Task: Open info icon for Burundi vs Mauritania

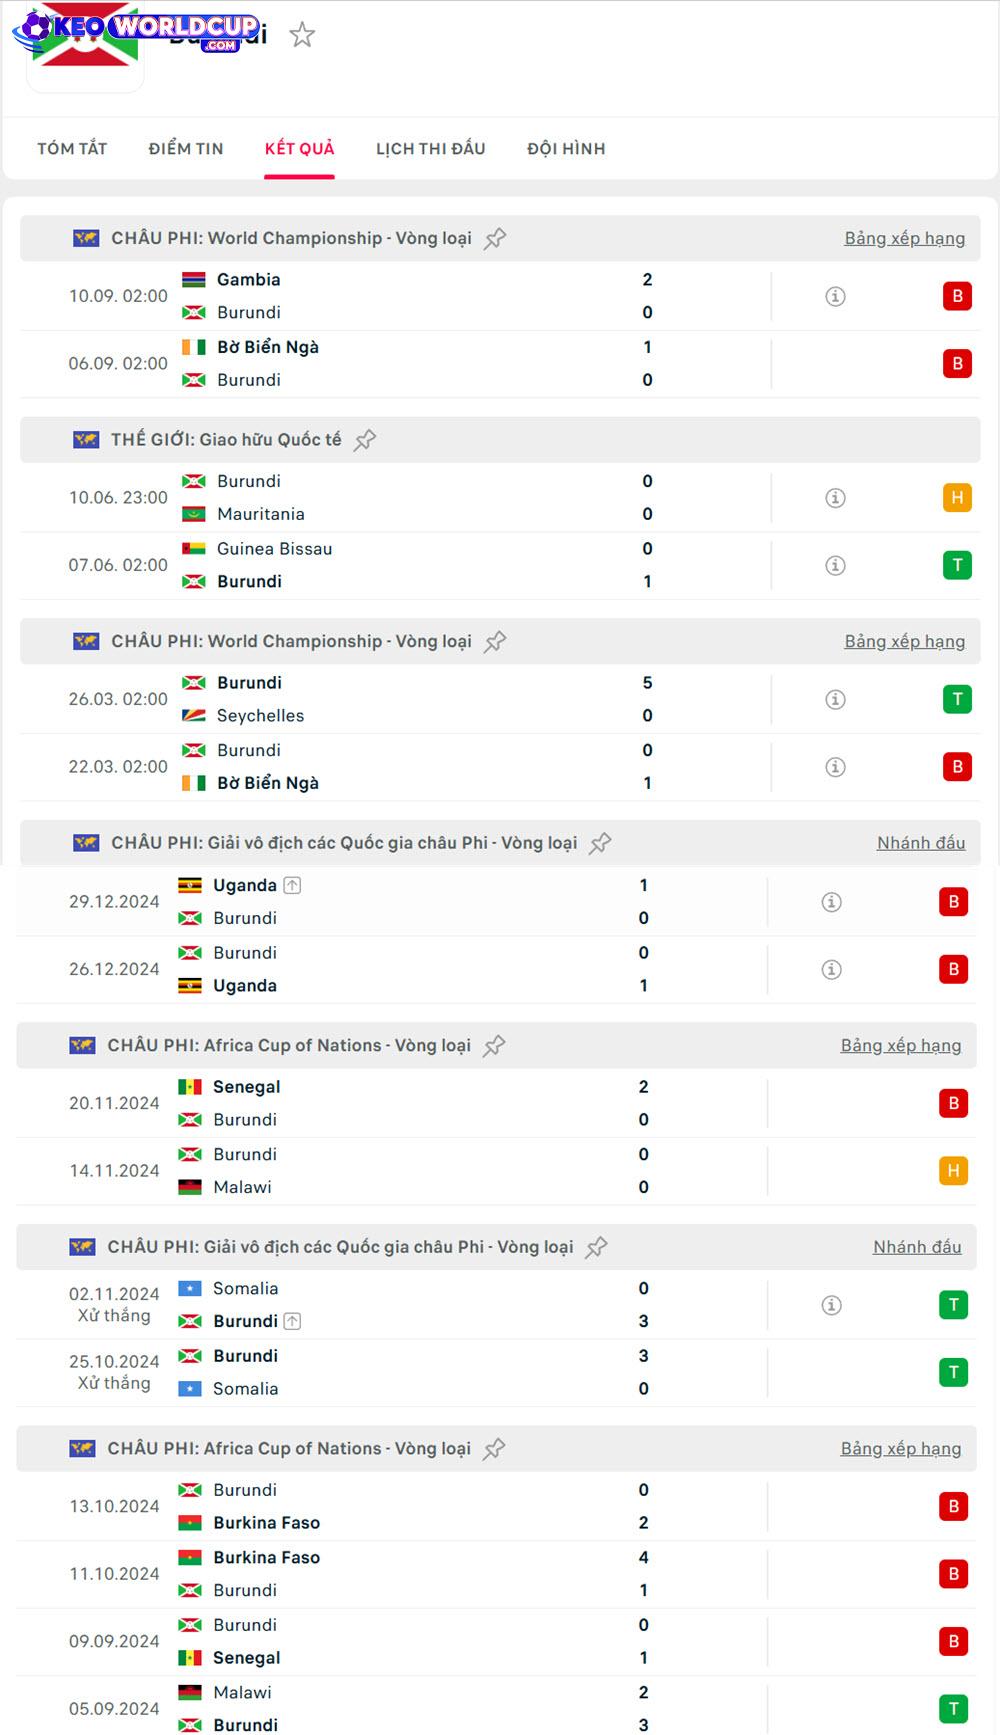Action: pyautogui.click(x=835, y=498)
